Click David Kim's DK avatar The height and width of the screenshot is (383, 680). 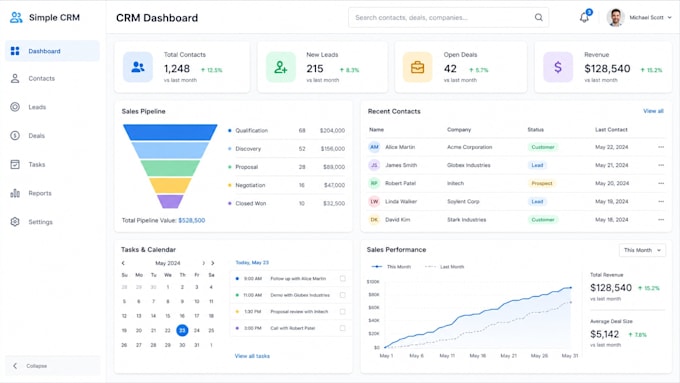click(x=374, y=219)
